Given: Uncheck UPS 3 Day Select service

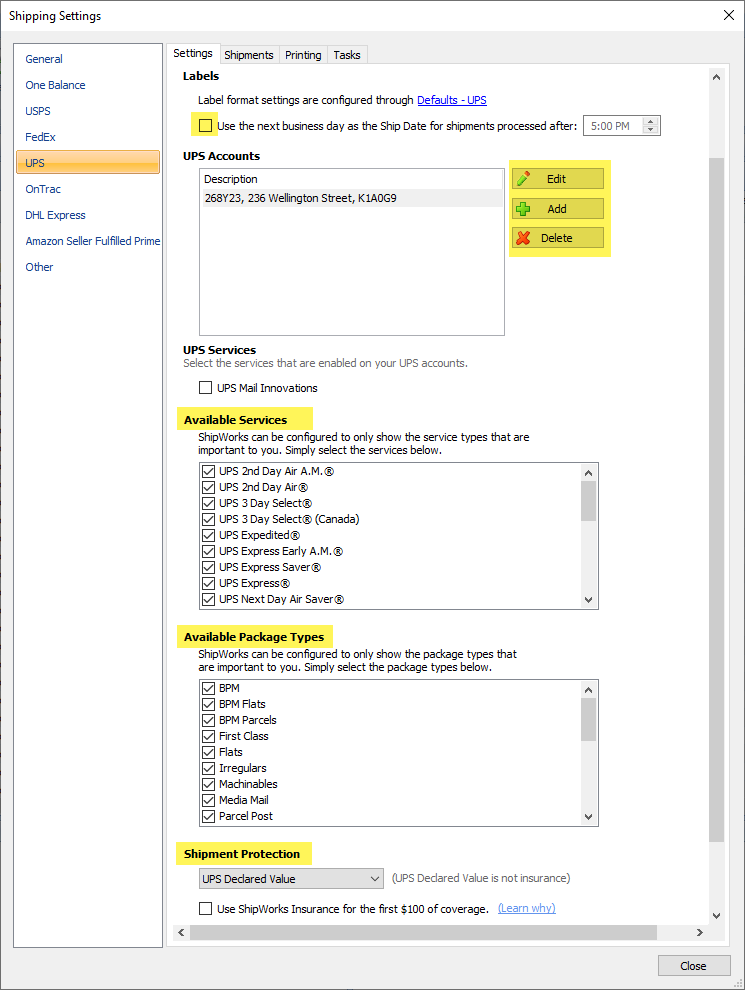Looking at the screenshot, I should 208,503.
